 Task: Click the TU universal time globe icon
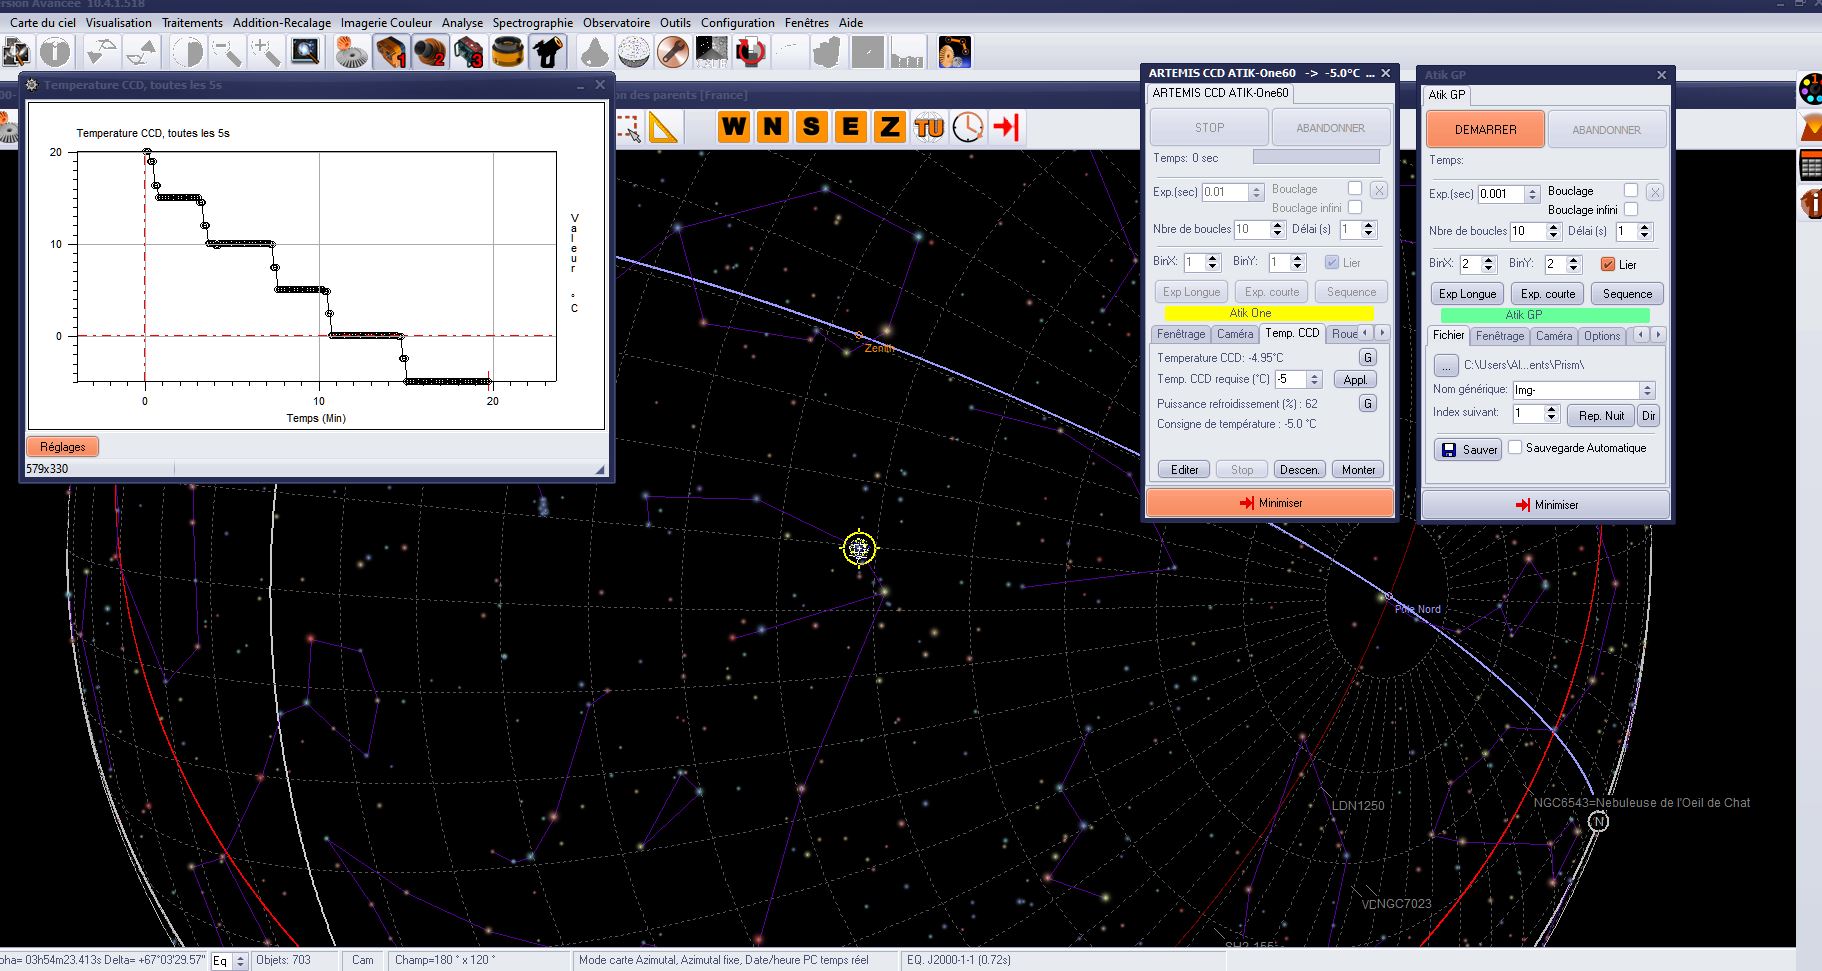[928, 127]
